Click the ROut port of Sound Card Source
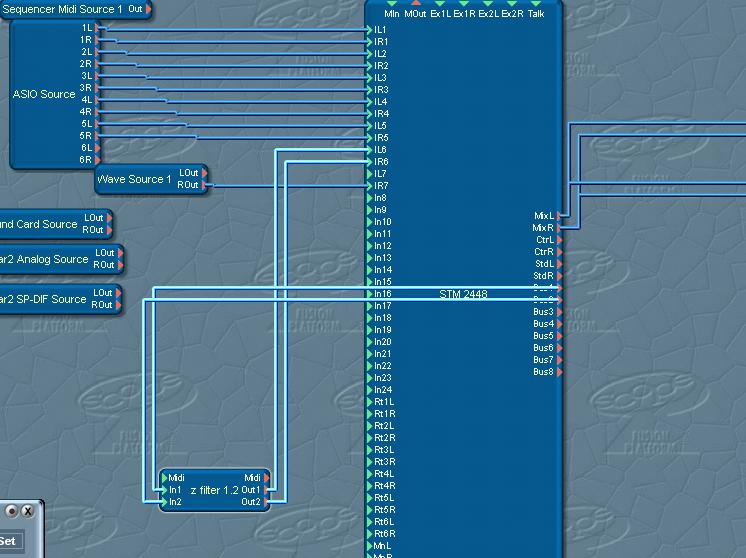 pyautogui.click(x=109, y=230)
